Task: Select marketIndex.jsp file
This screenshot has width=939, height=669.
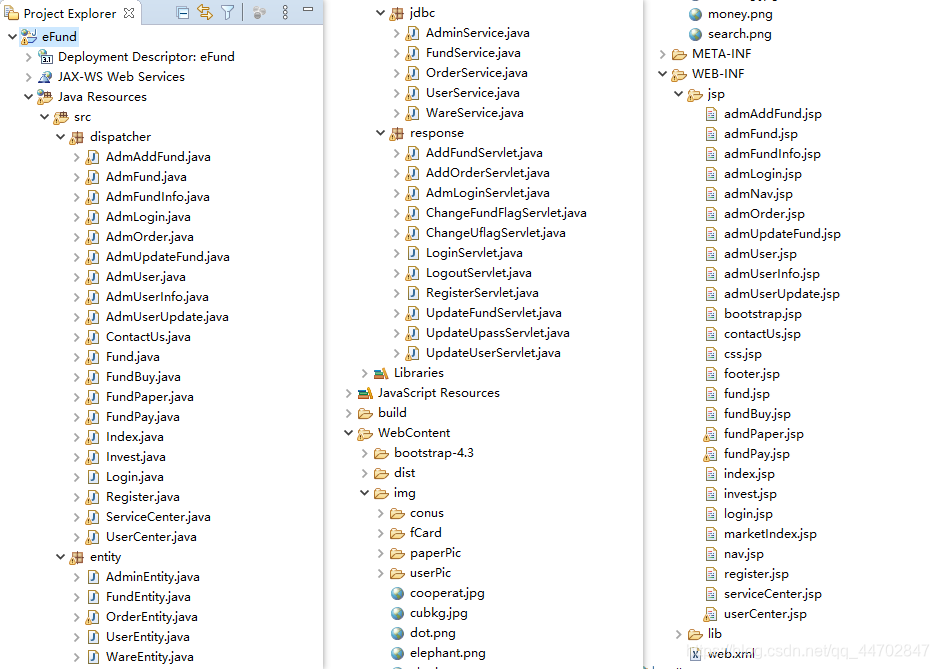Action: coord(770,534)
